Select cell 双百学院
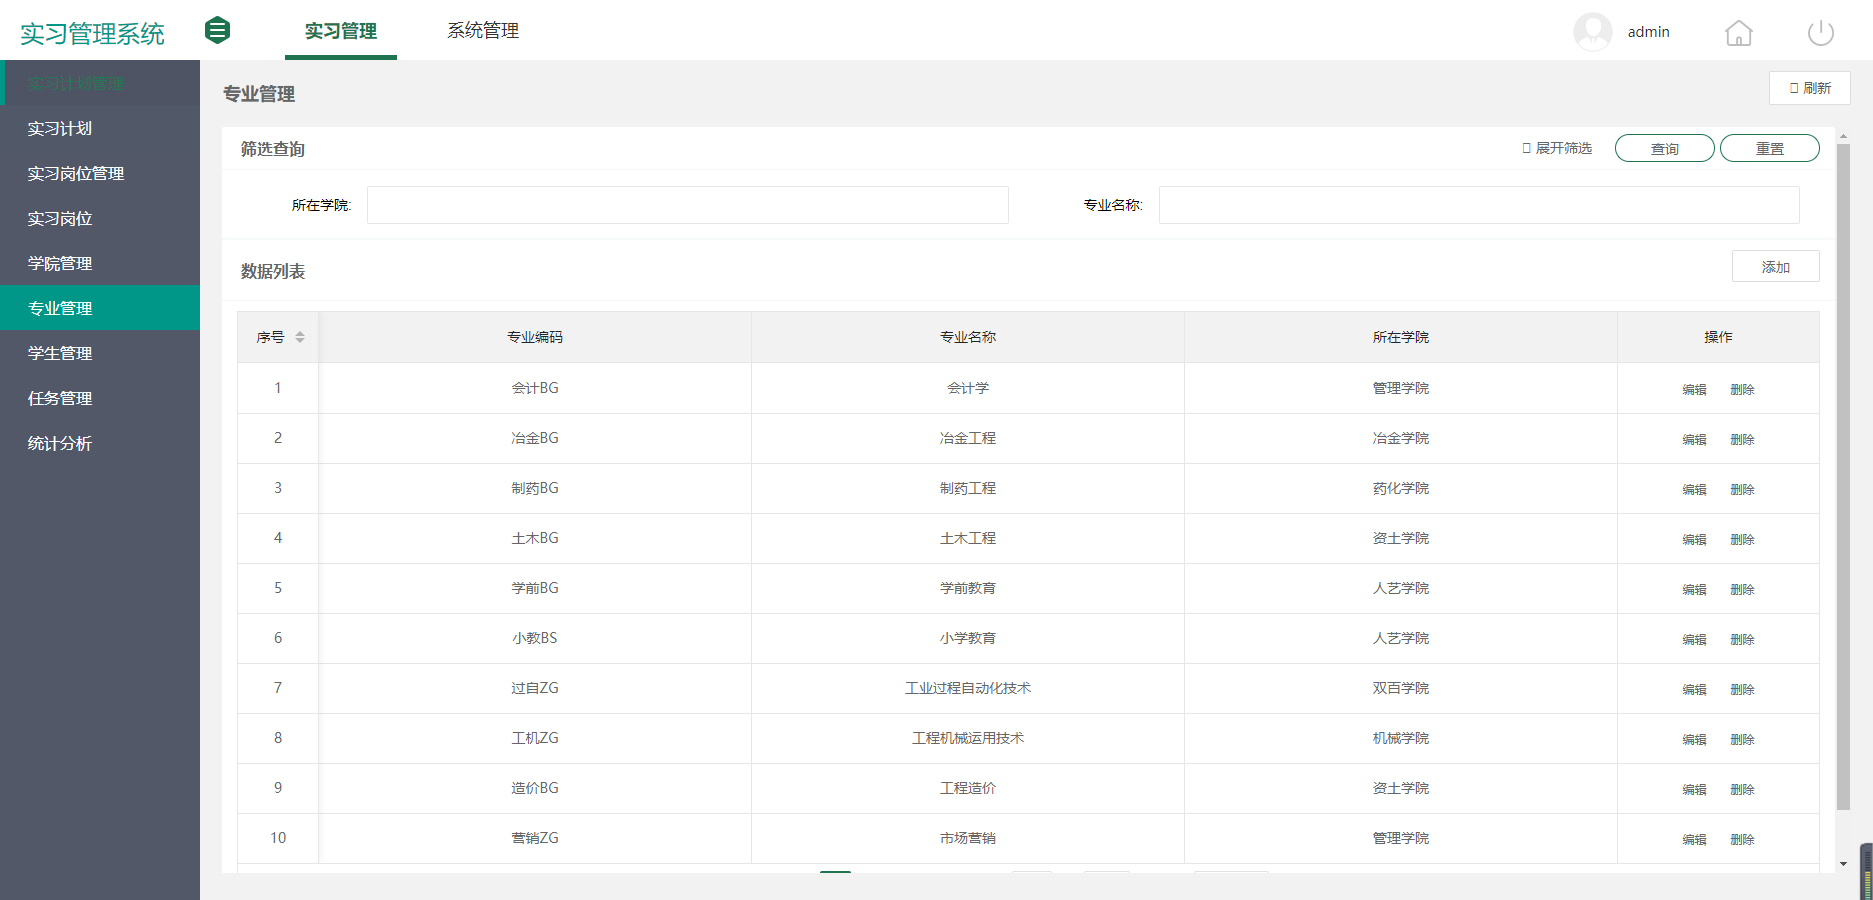The image size is (1873, 900). point(1401,688)
